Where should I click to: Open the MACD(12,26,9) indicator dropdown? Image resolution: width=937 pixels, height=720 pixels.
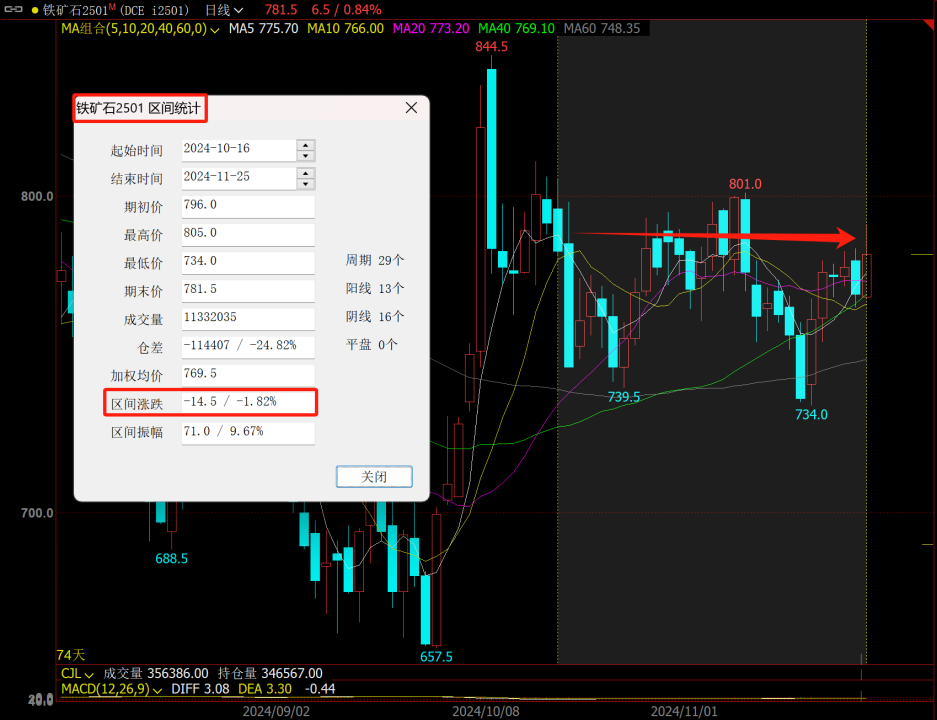tap(112, 689)
